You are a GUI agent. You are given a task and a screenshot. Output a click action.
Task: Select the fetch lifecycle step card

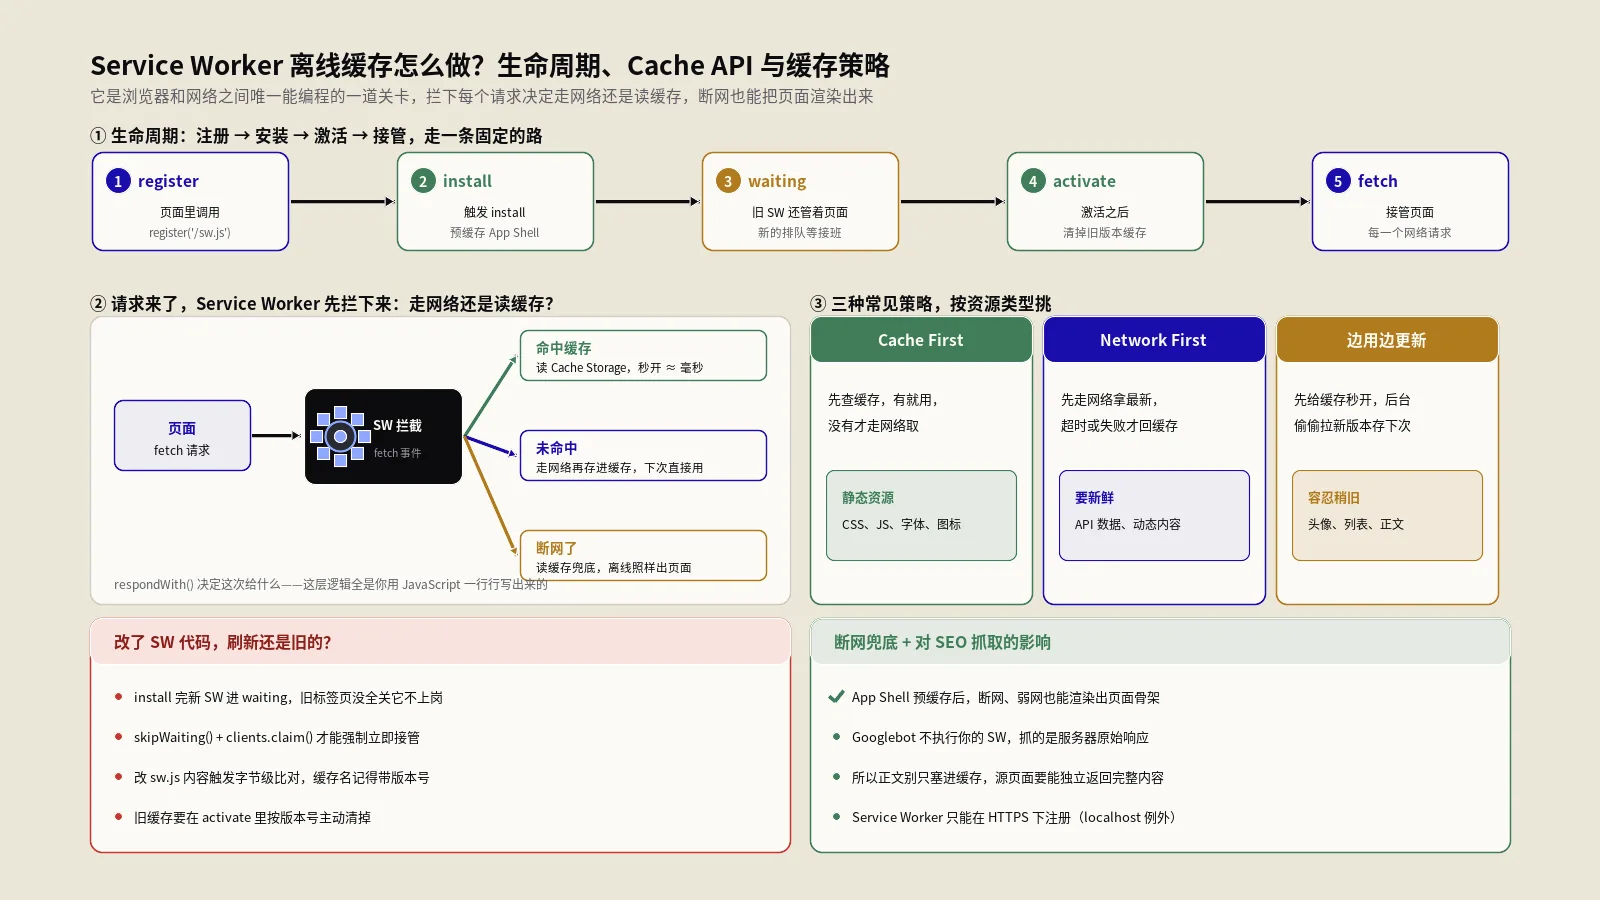tap(1410, 201)
